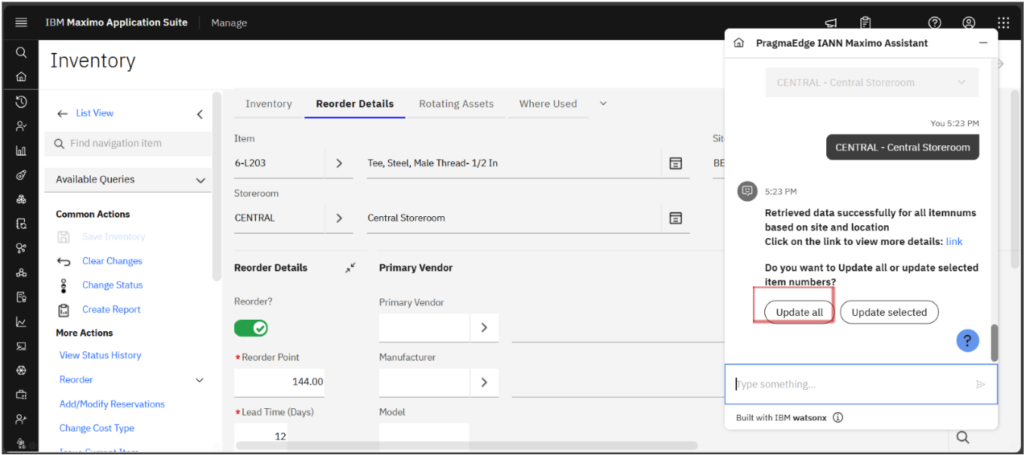Focus the Find navigation item field
Image resolution: width=1024 pixels, height=455 pixels.
tap(128, 144)
